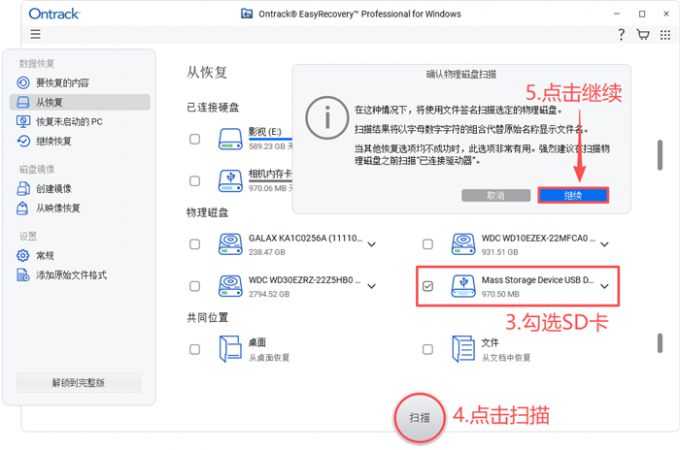Click the 相机内存卡 USB drive icon

[x=230, y=181]
